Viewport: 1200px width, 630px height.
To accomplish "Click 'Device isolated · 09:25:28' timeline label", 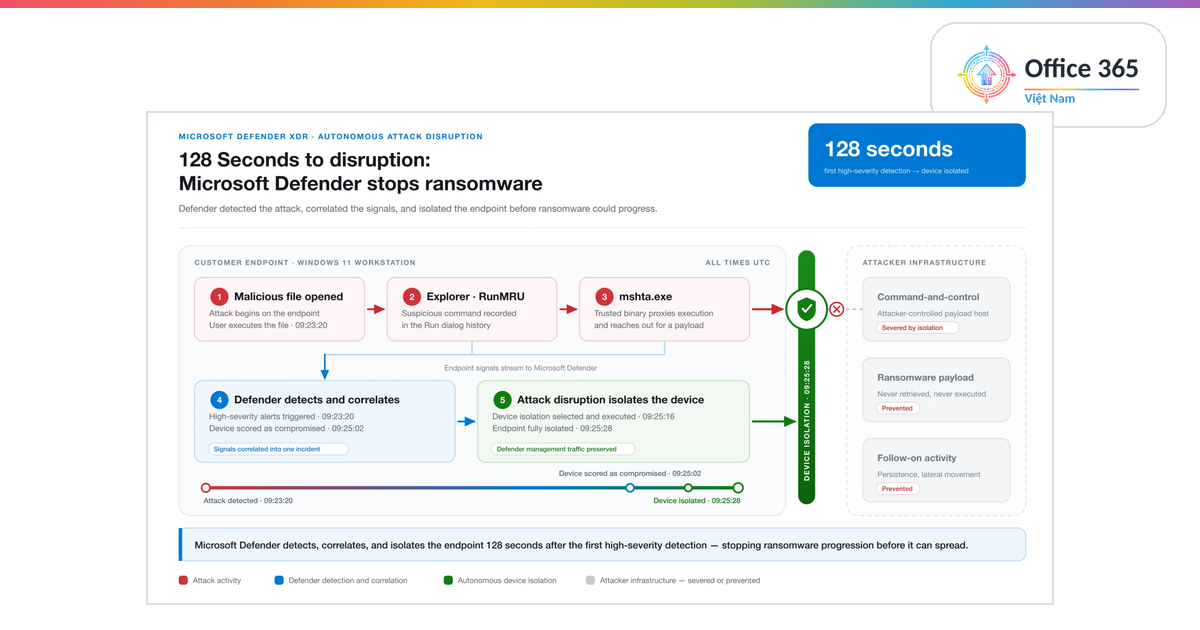I will (696, 500).
